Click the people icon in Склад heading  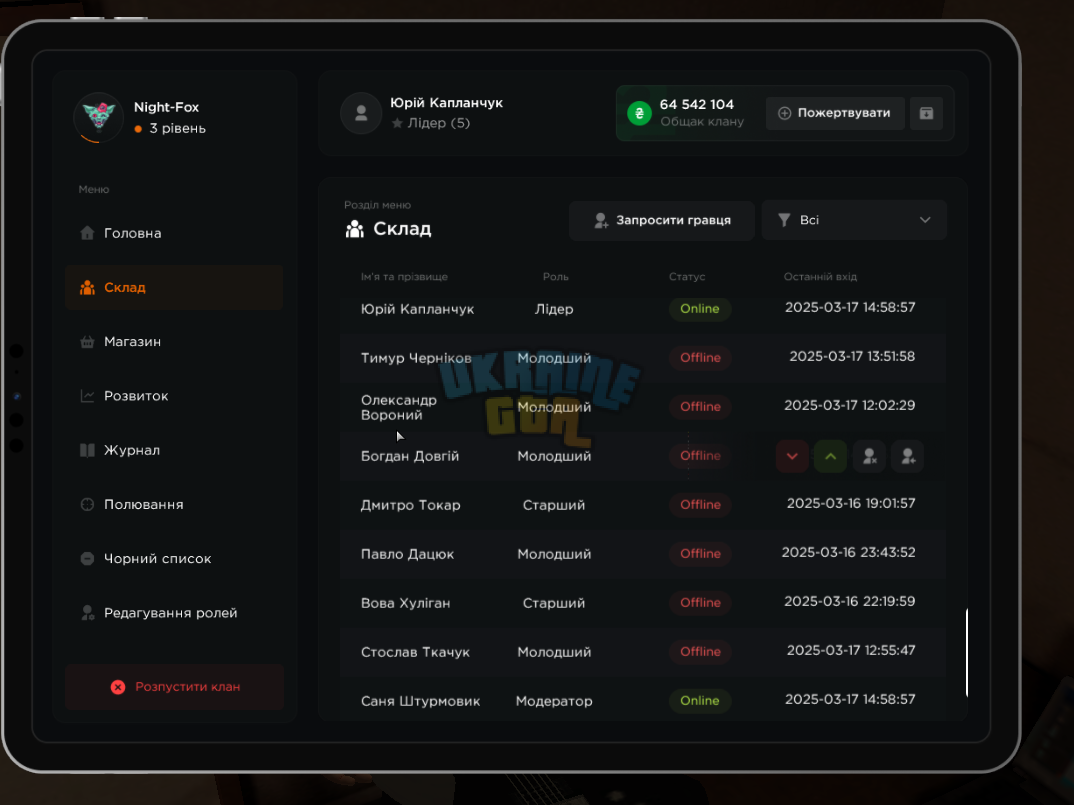point(355,229)
